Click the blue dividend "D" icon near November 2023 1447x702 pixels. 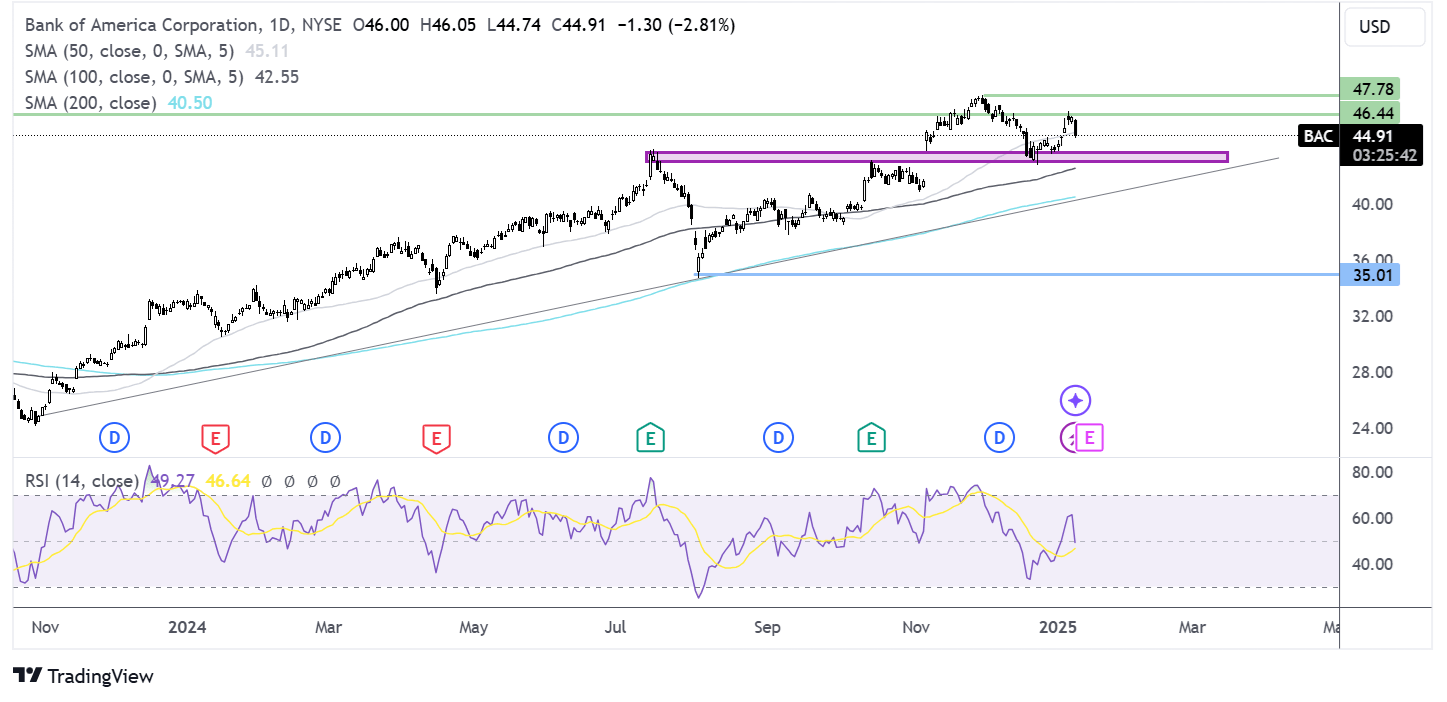click(x=114, y=437)
